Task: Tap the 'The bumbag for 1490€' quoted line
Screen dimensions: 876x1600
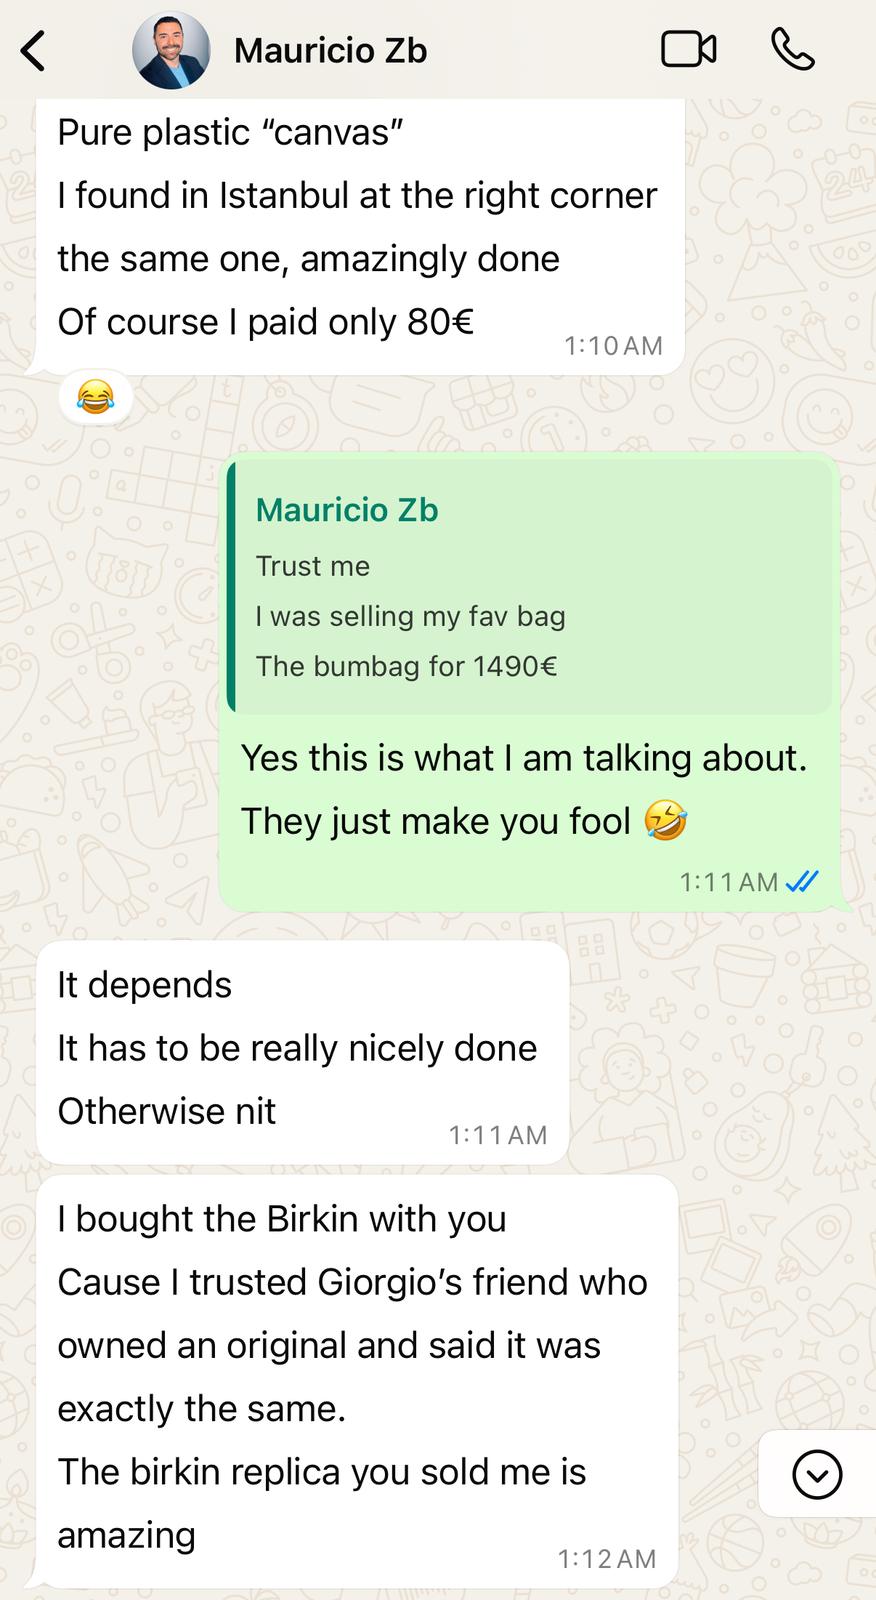Action: point(406,666)
